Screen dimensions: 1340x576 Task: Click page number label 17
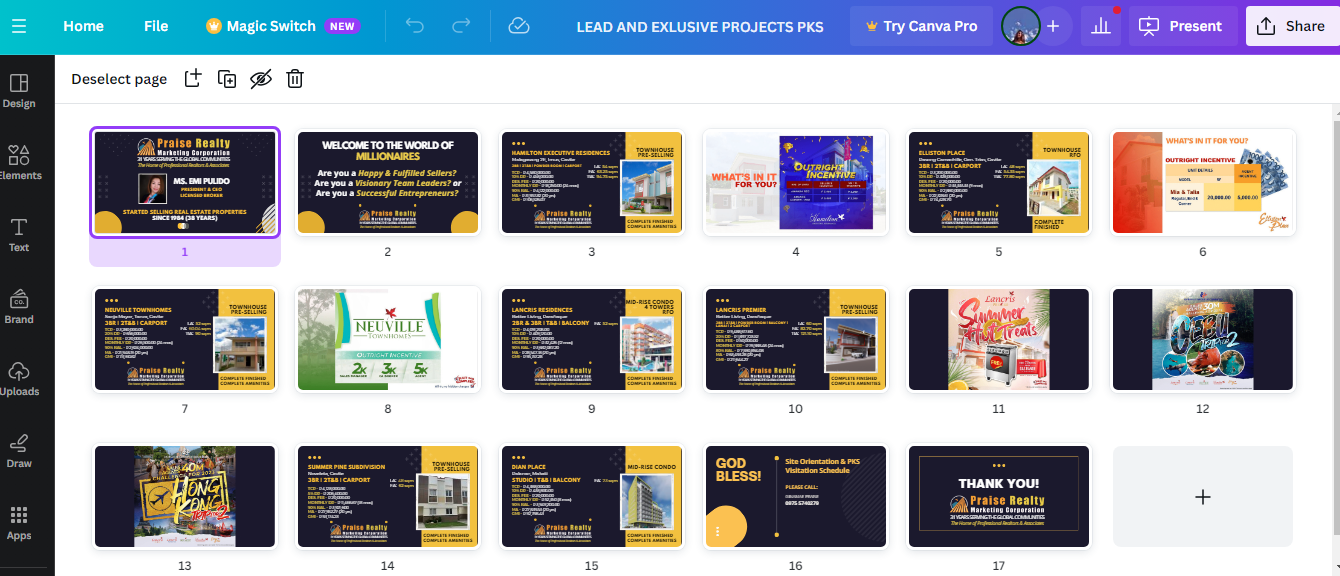pyautogui.click(x=999, y=566)
